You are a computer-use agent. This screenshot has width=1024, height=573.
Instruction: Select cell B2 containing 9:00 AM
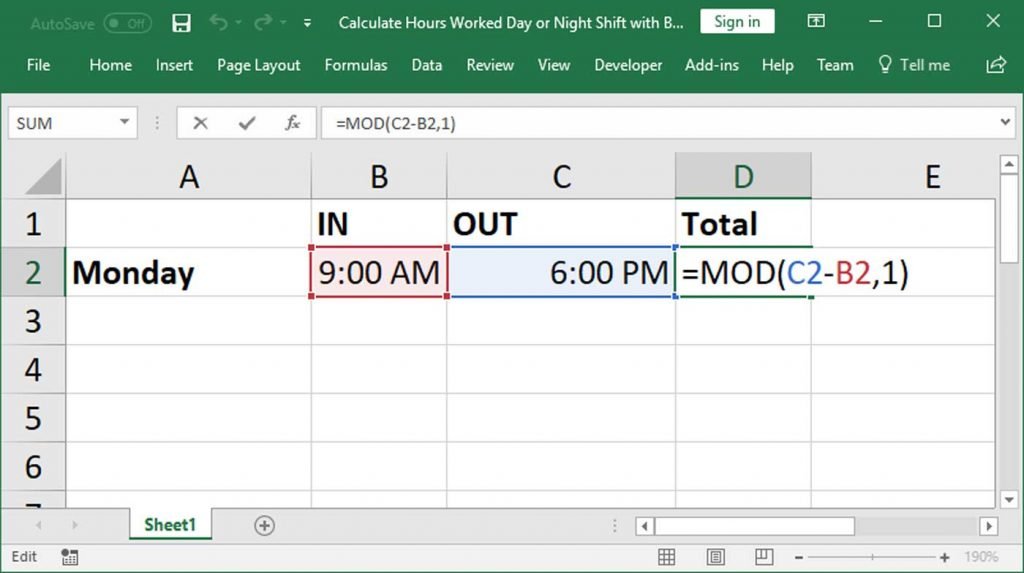point(379,272)
